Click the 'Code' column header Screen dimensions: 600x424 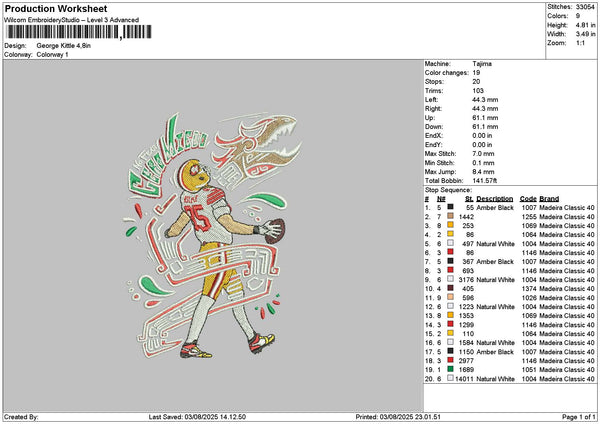[x=528, y=199]
